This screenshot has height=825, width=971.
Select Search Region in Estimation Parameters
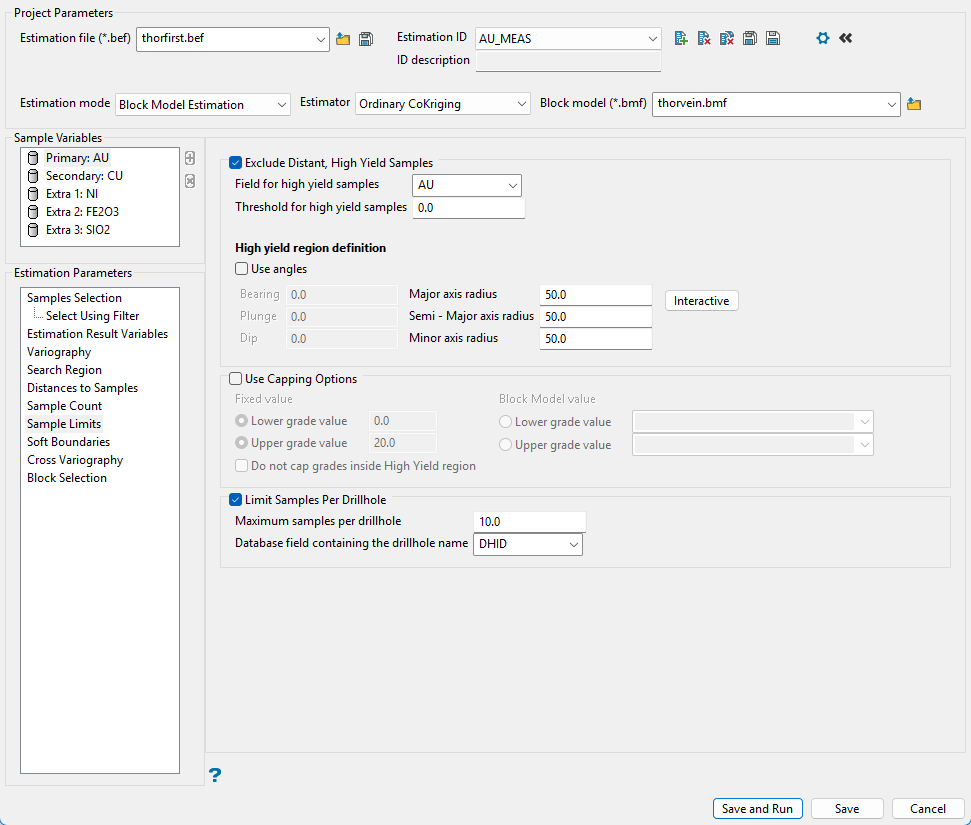(x=64, y=370)
